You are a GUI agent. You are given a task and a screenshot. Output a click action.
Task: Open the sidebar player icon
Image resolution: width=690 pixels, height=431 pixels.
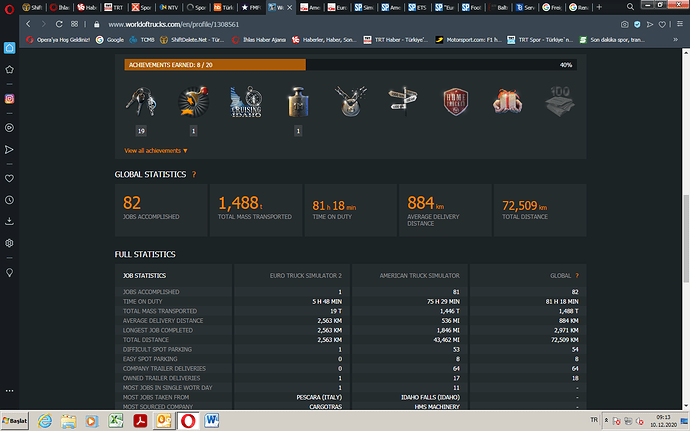9,128
